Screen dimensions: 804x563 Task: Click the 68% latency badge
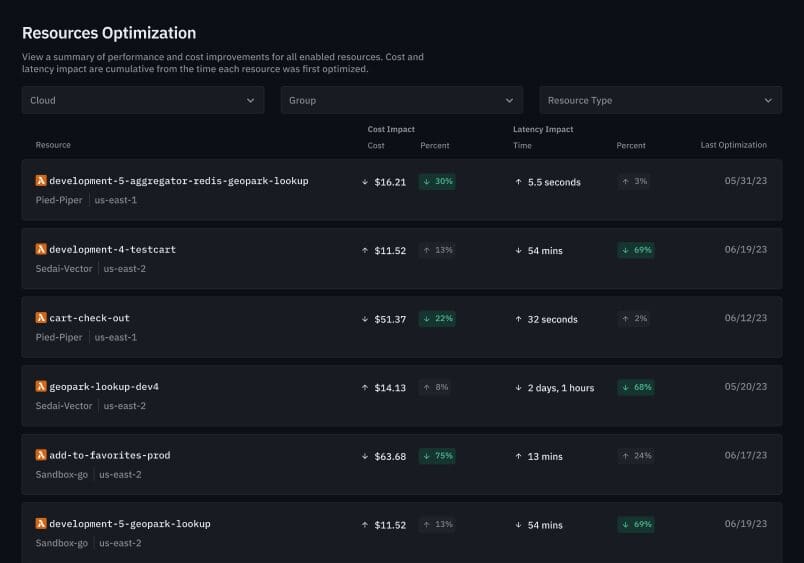635,387
